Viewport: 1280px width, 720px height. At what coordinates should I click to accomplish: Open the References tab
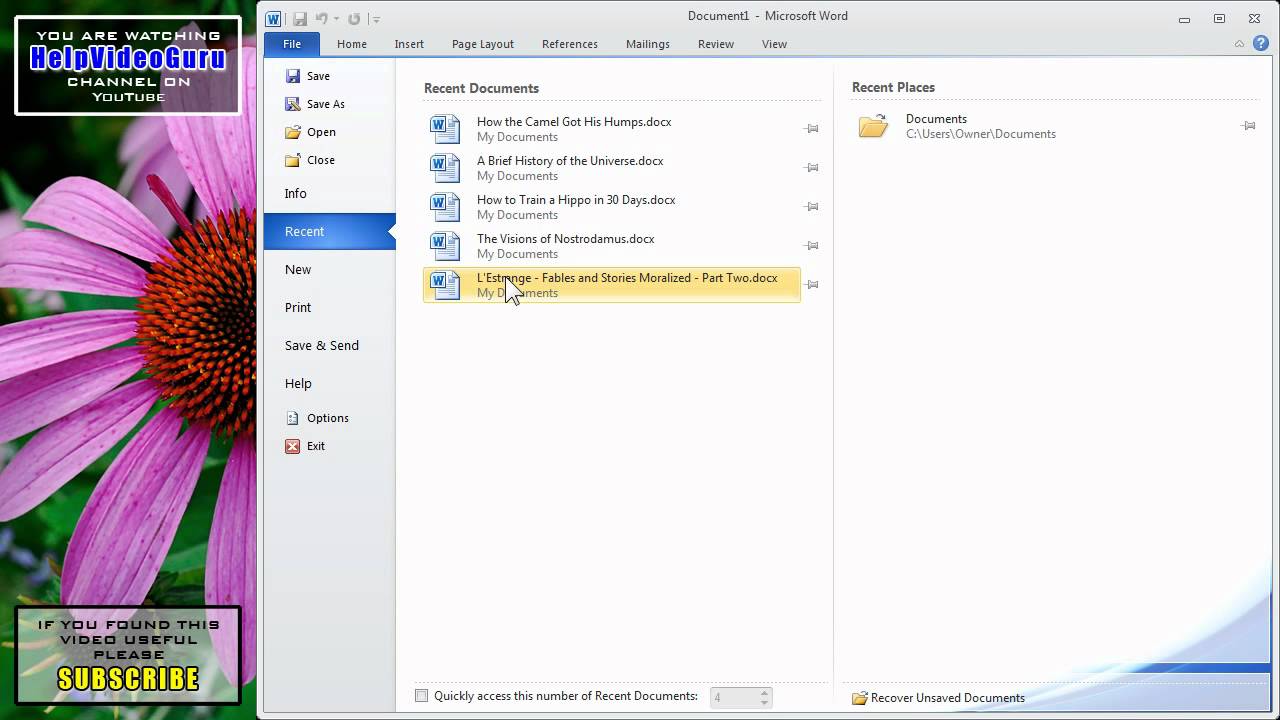point(570,44)
